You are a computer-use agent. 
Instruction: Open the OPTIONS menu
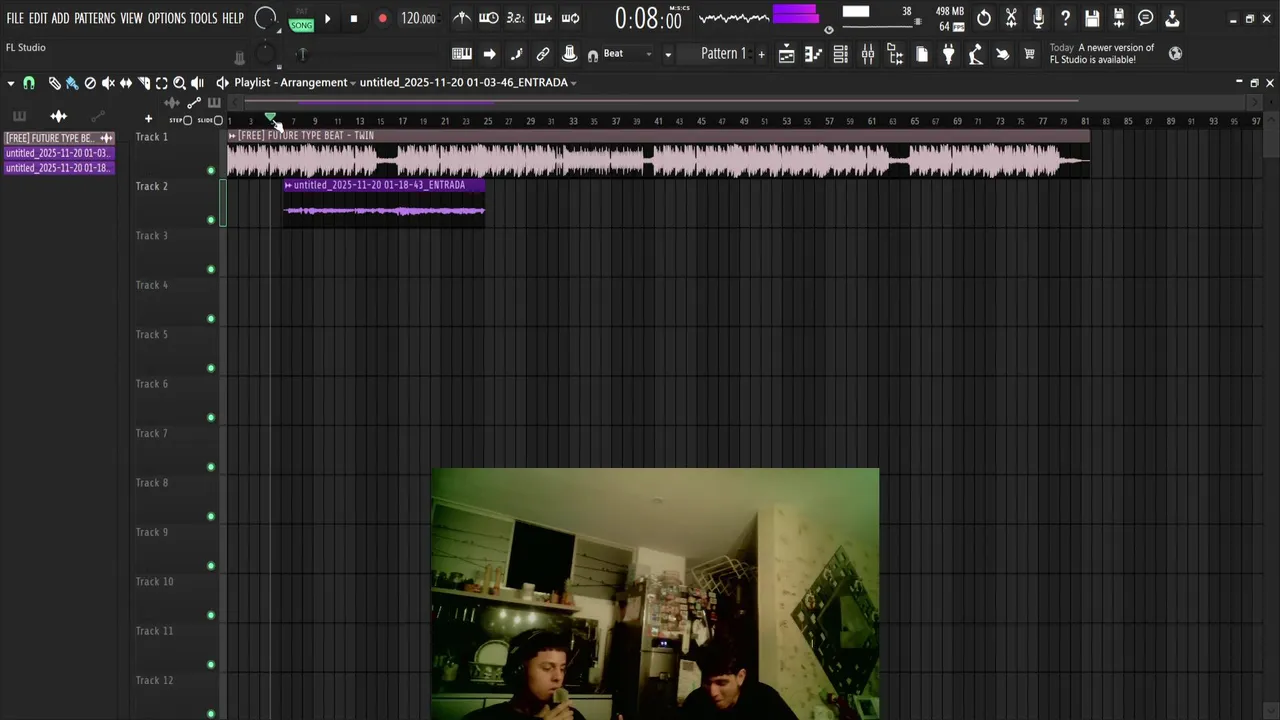(x=167, y=18)
